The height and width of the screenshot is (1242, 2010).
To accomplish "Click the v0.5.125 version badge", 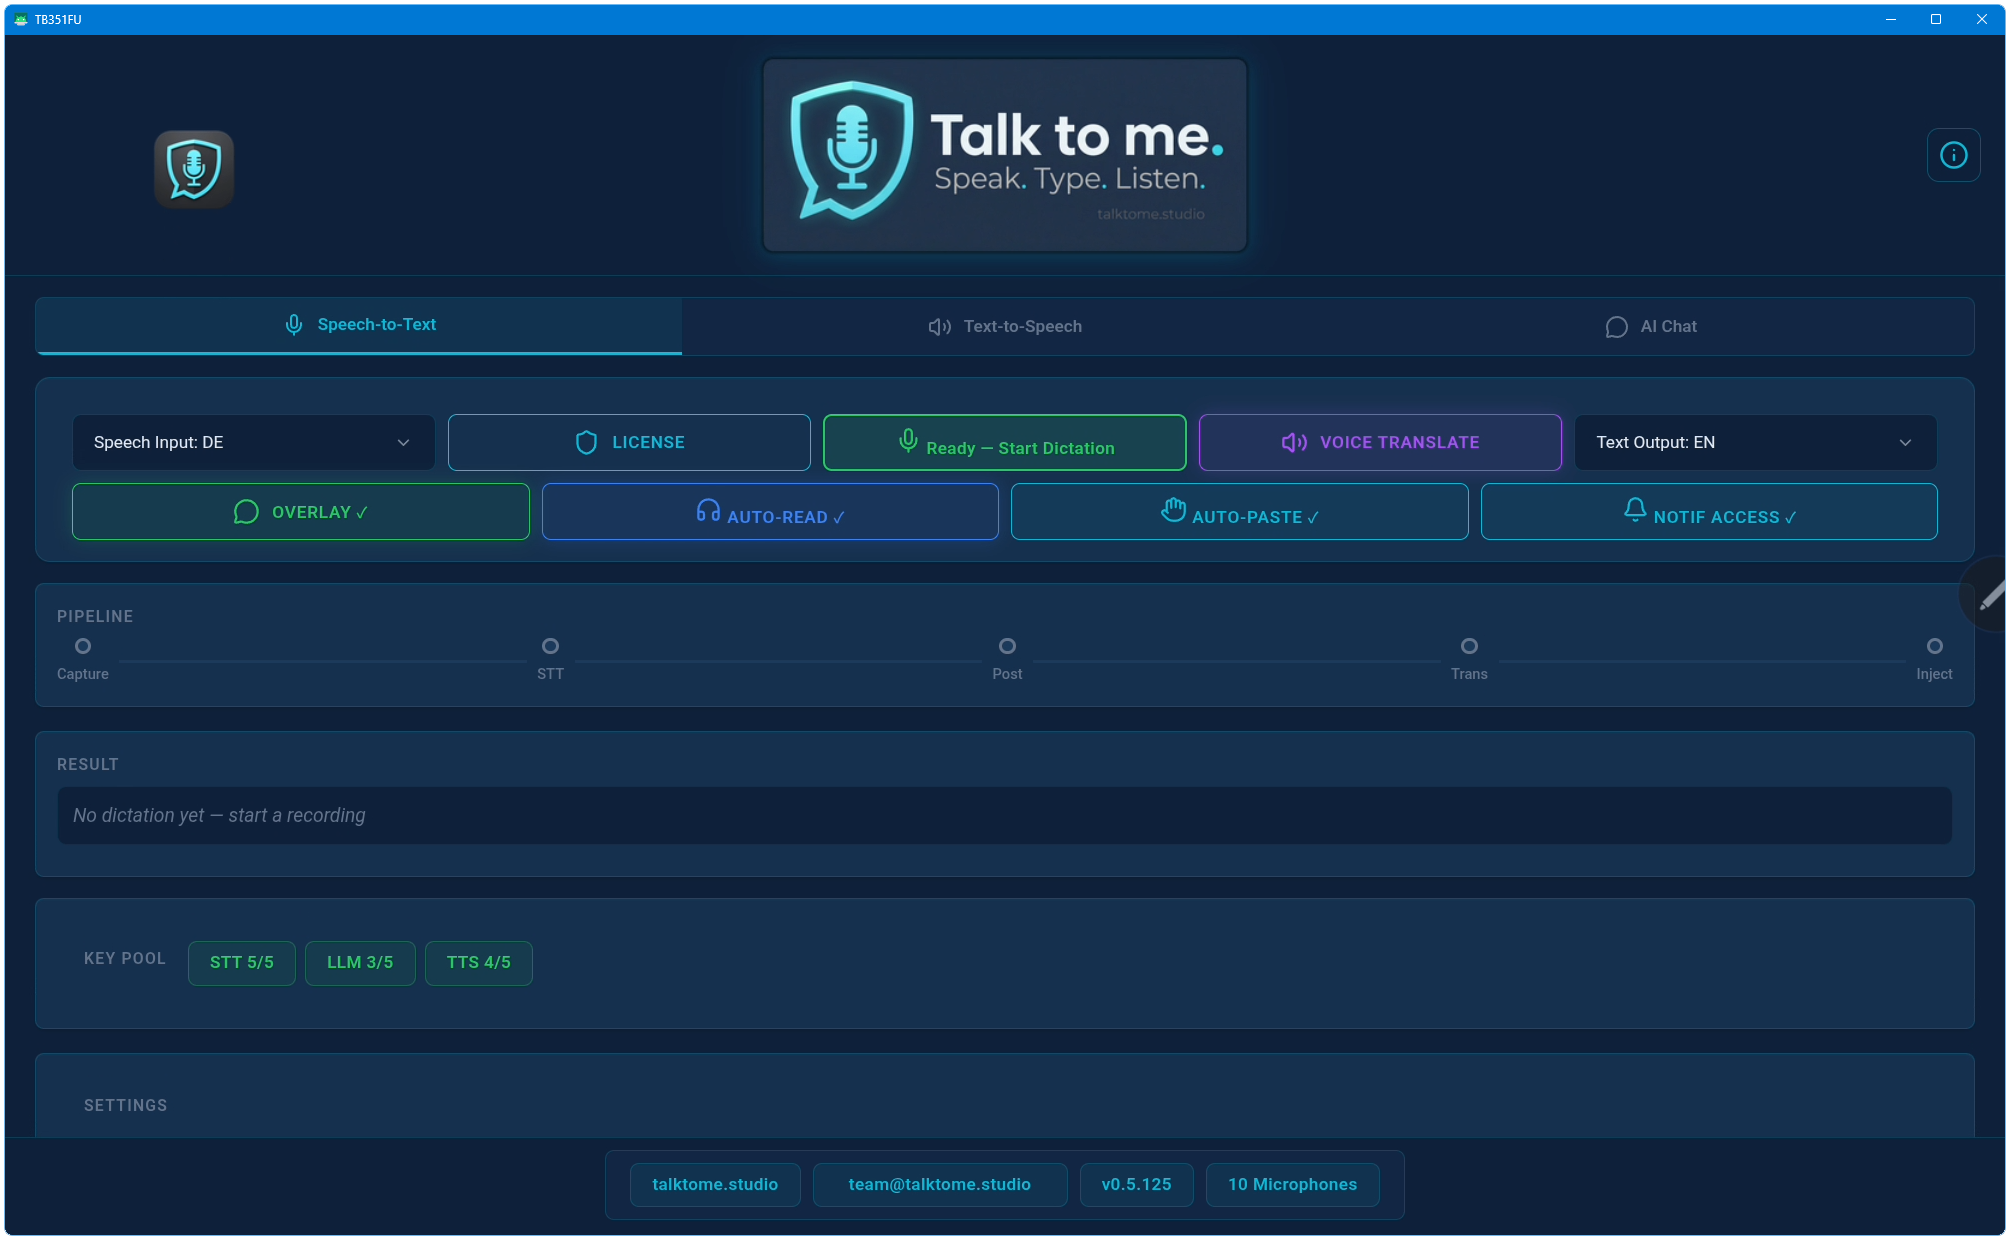I will point(1136,1184).
